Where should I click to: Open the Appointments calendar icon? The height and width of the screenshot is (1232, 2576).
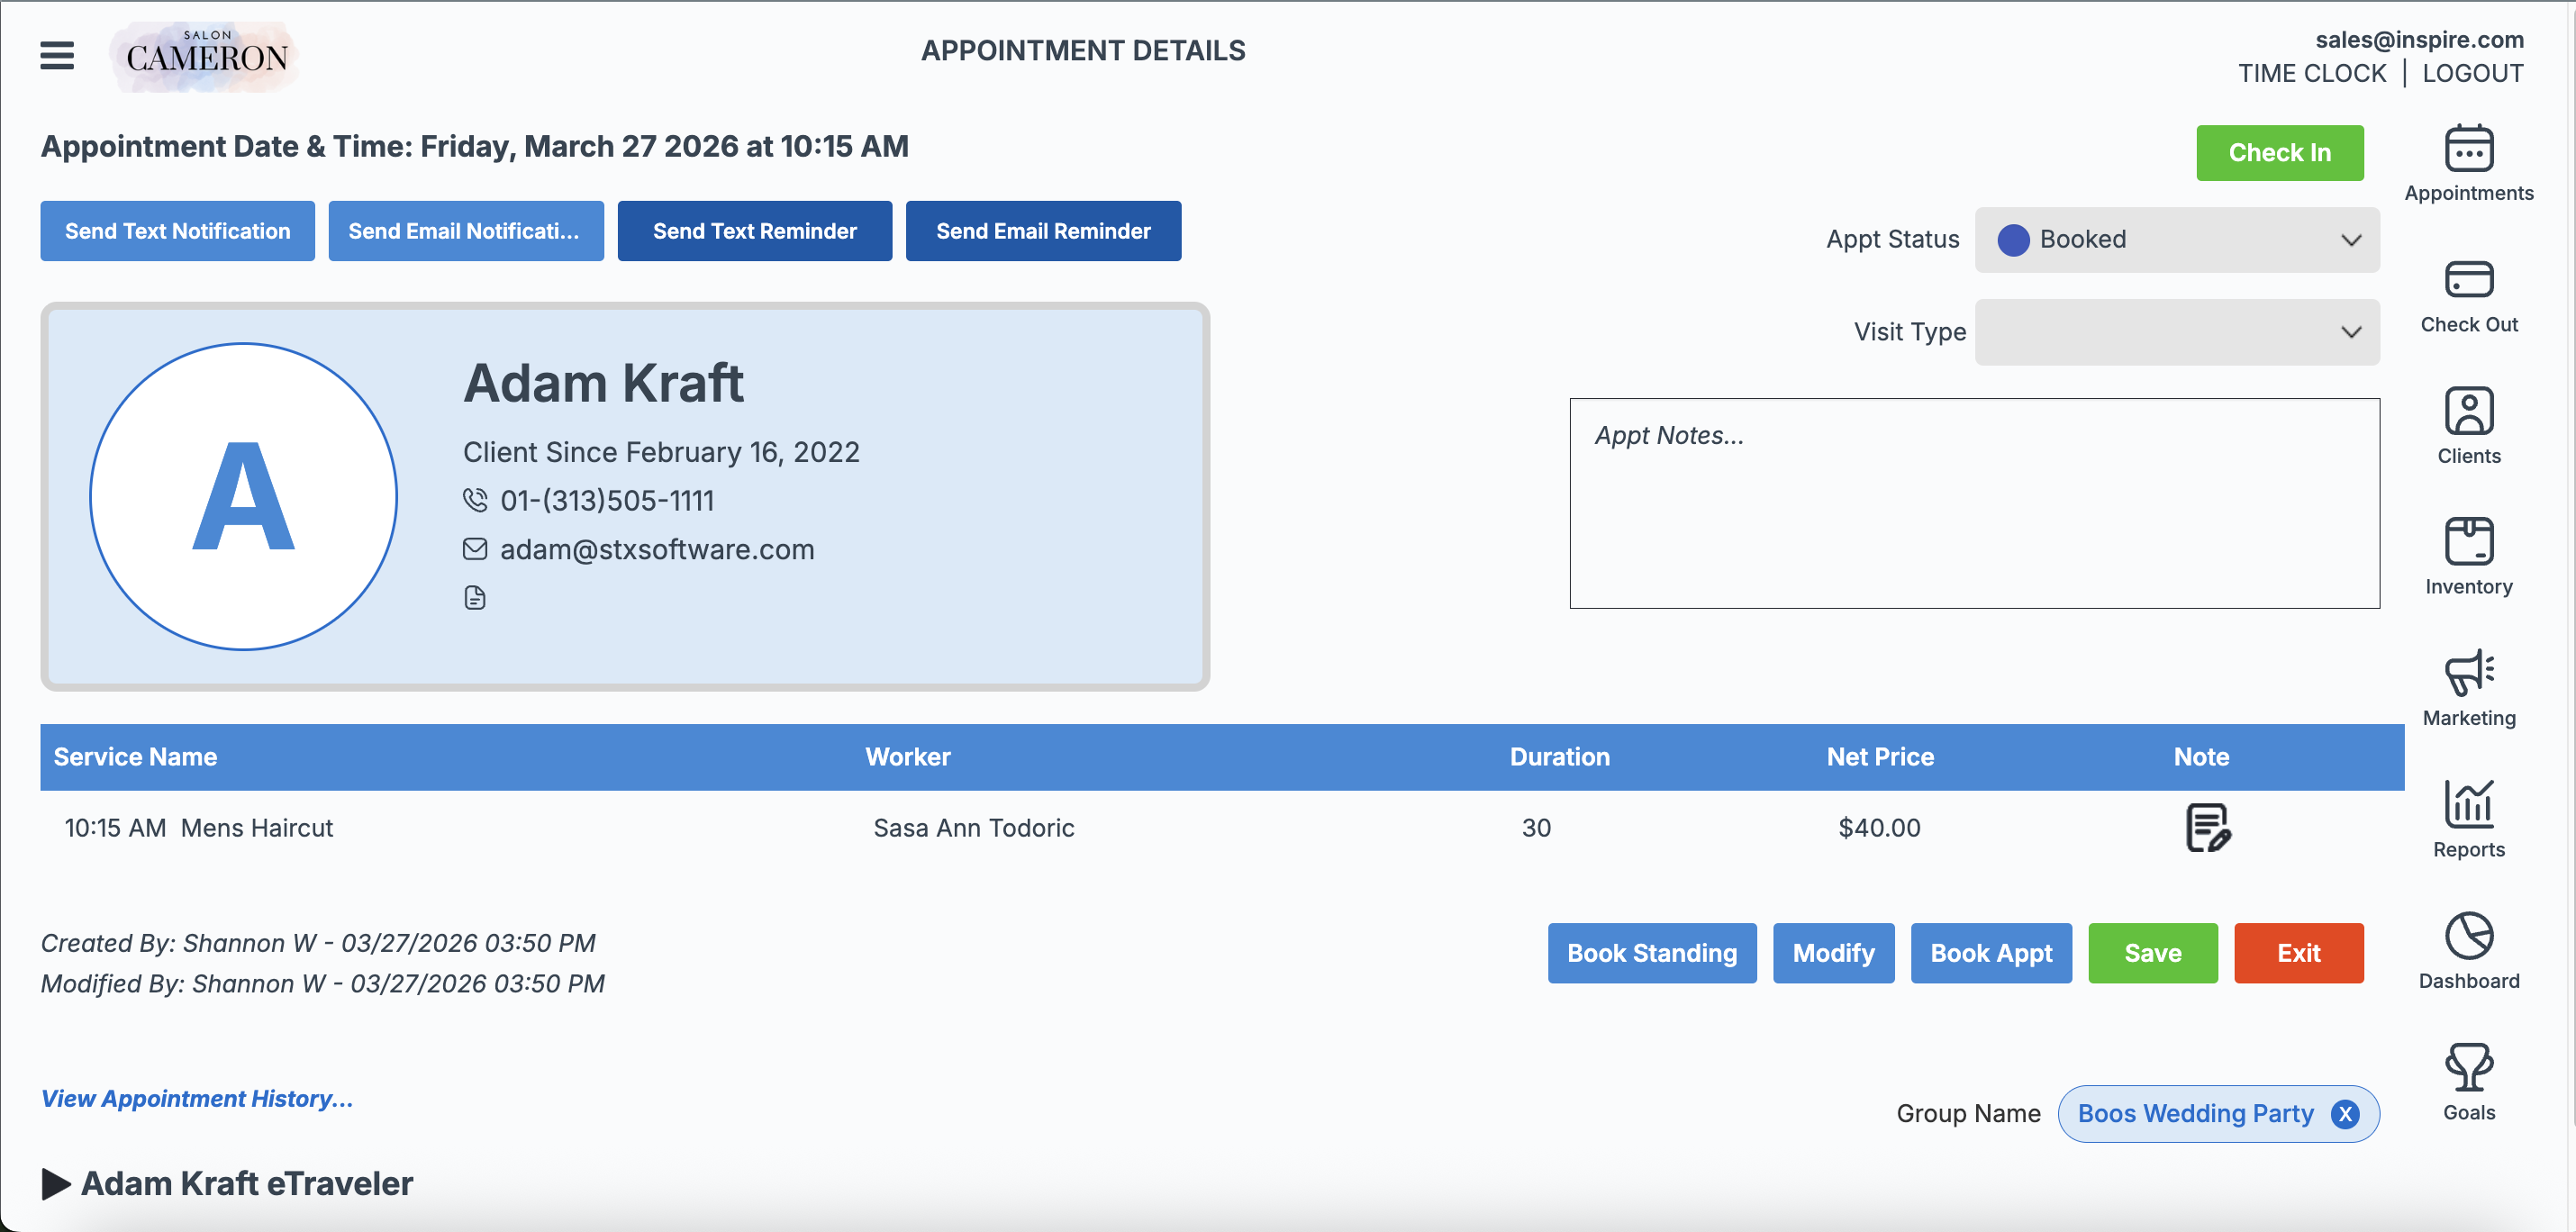pos(2468,150)
